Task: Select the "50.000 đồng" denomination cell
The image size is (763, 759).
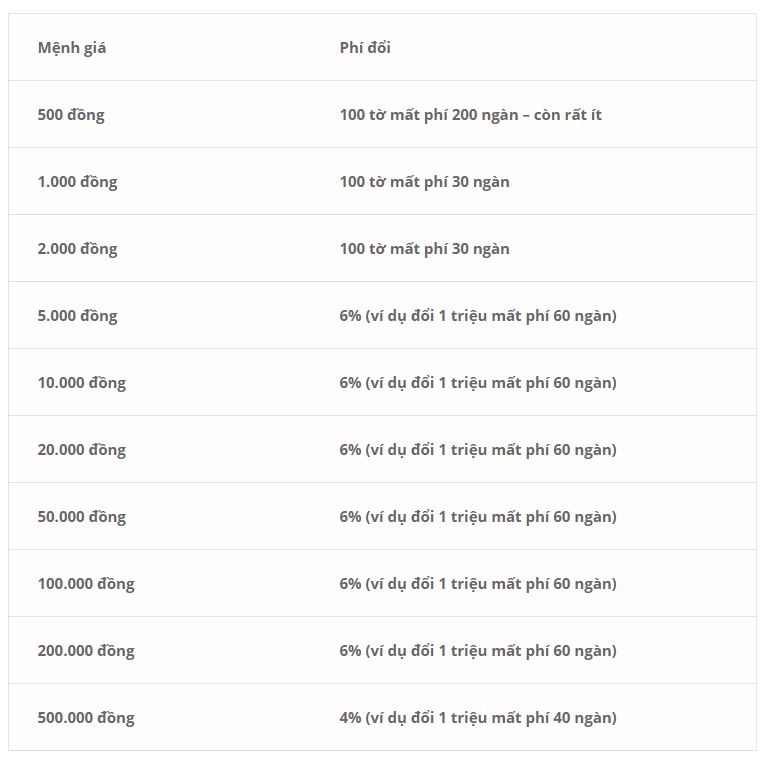Action: 82,517
